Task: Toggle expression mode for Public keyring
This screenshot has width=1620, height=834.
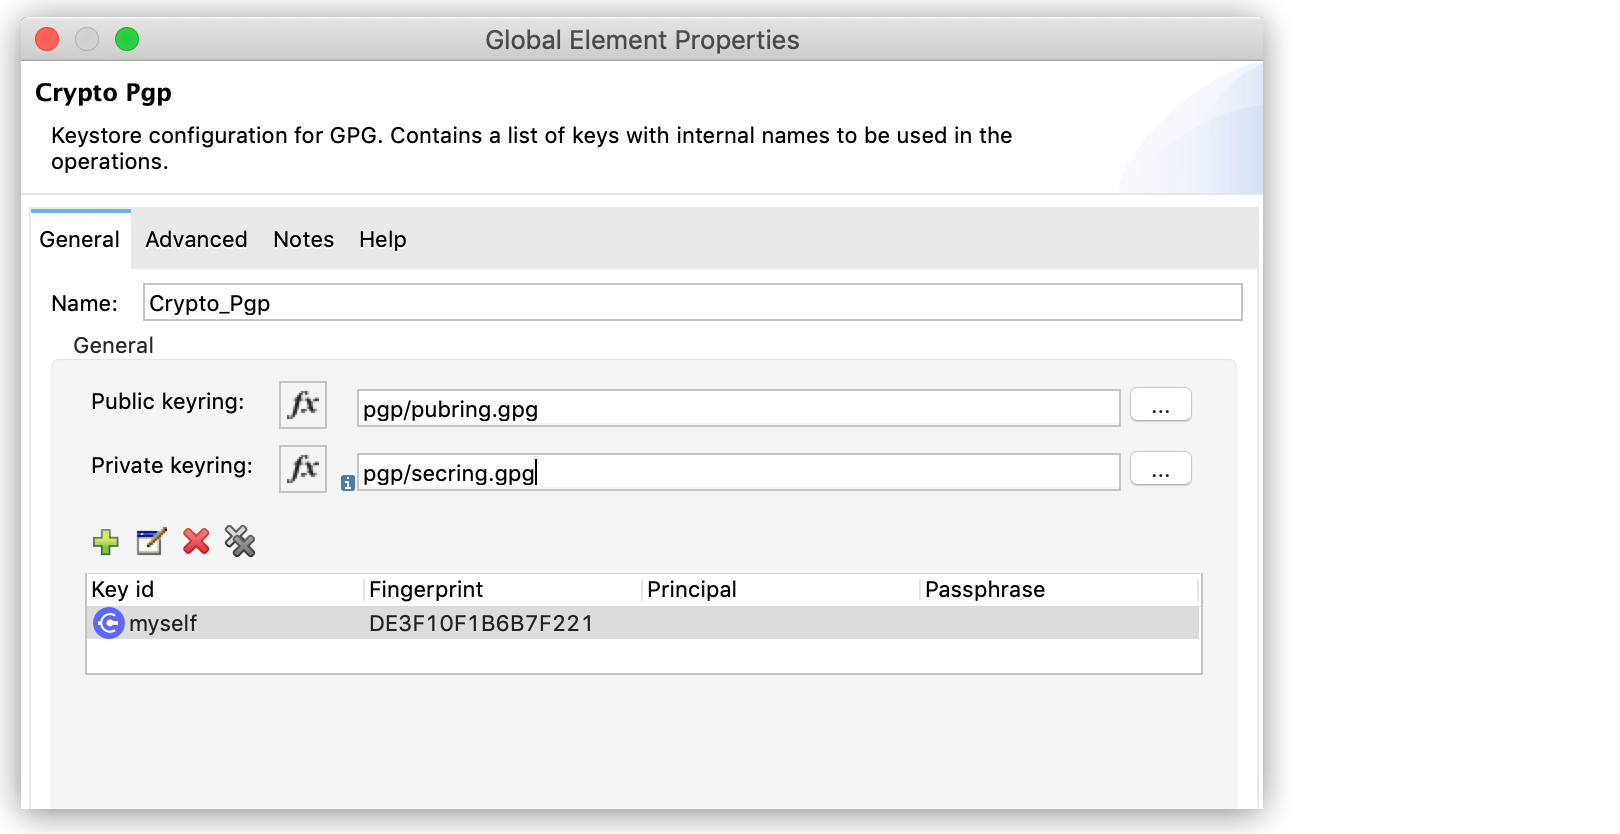Action: (302, 405)
